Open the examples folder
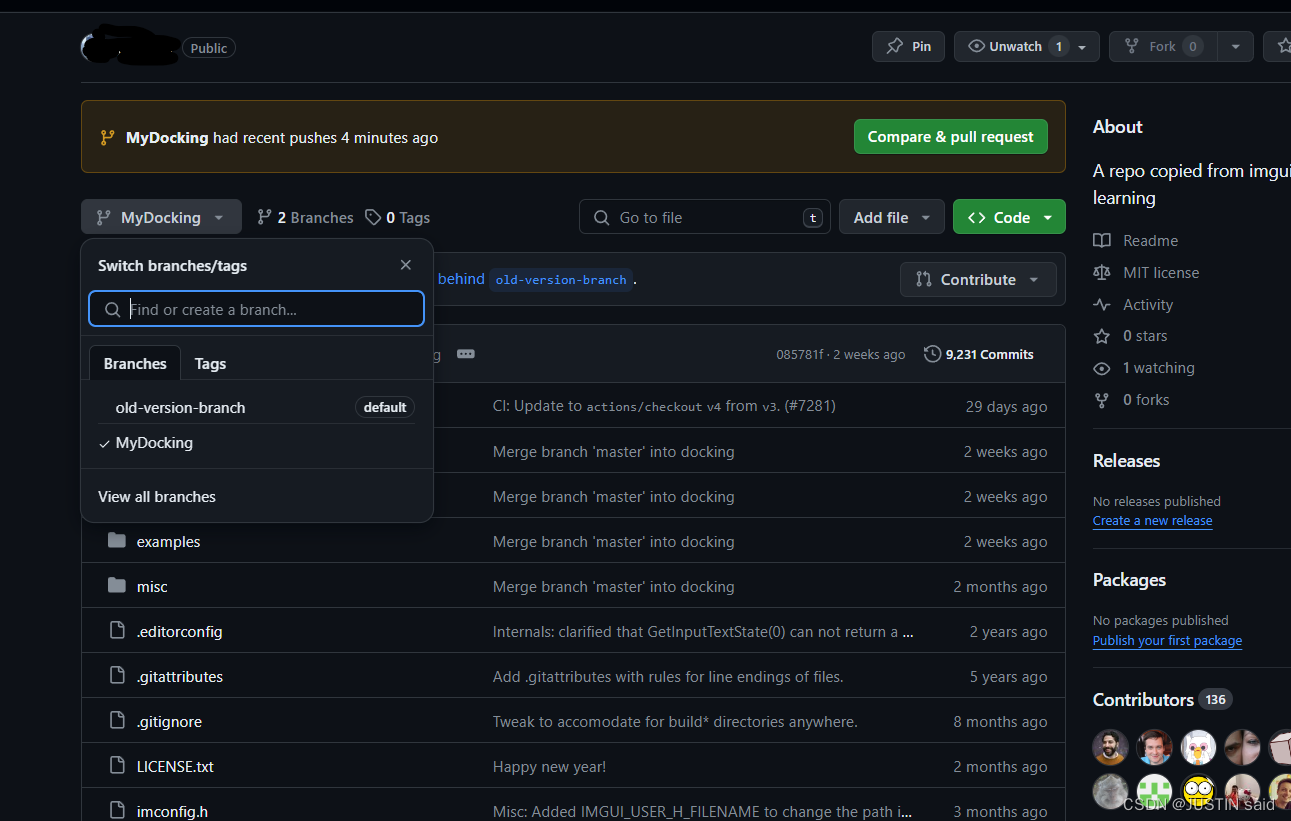 tap(168, 541)
